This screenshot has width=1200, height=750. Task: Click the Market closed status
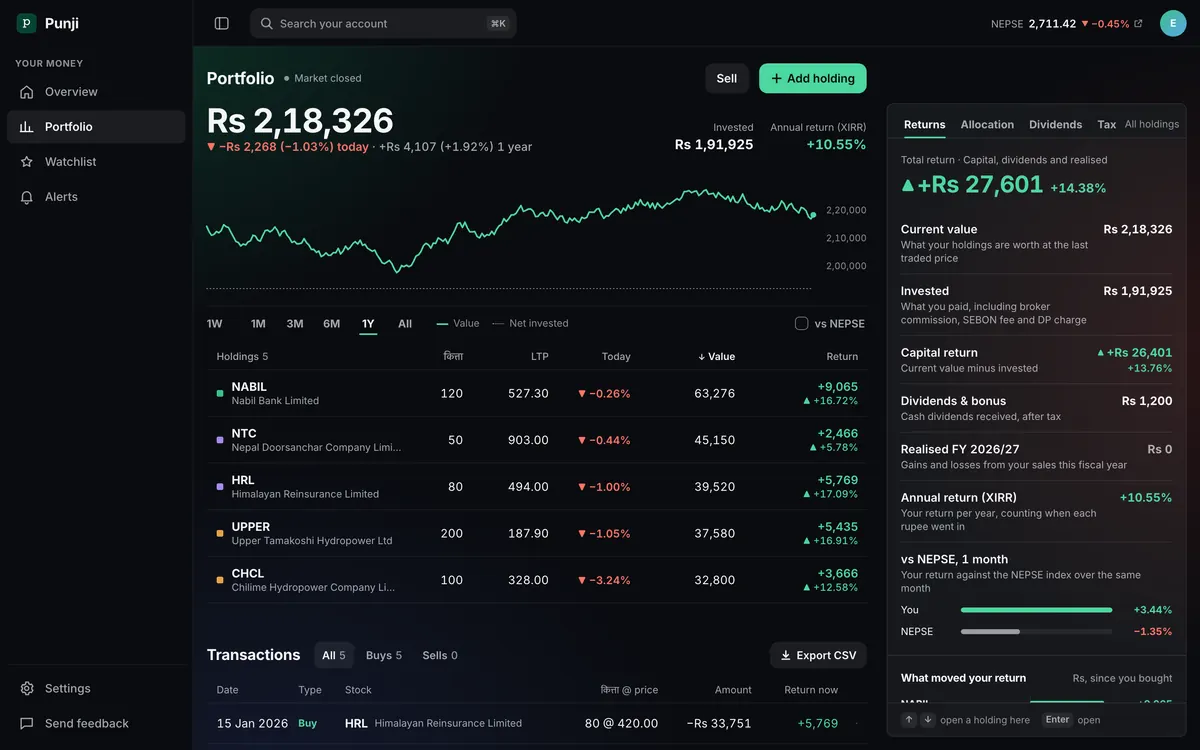pos(322,78)
